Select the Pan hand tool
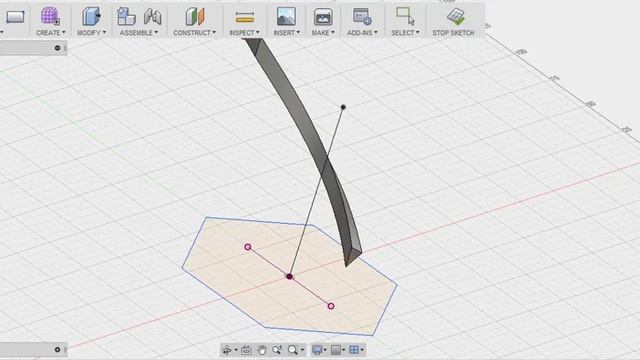Screen dimensions: 640x360 pos(262,350)
